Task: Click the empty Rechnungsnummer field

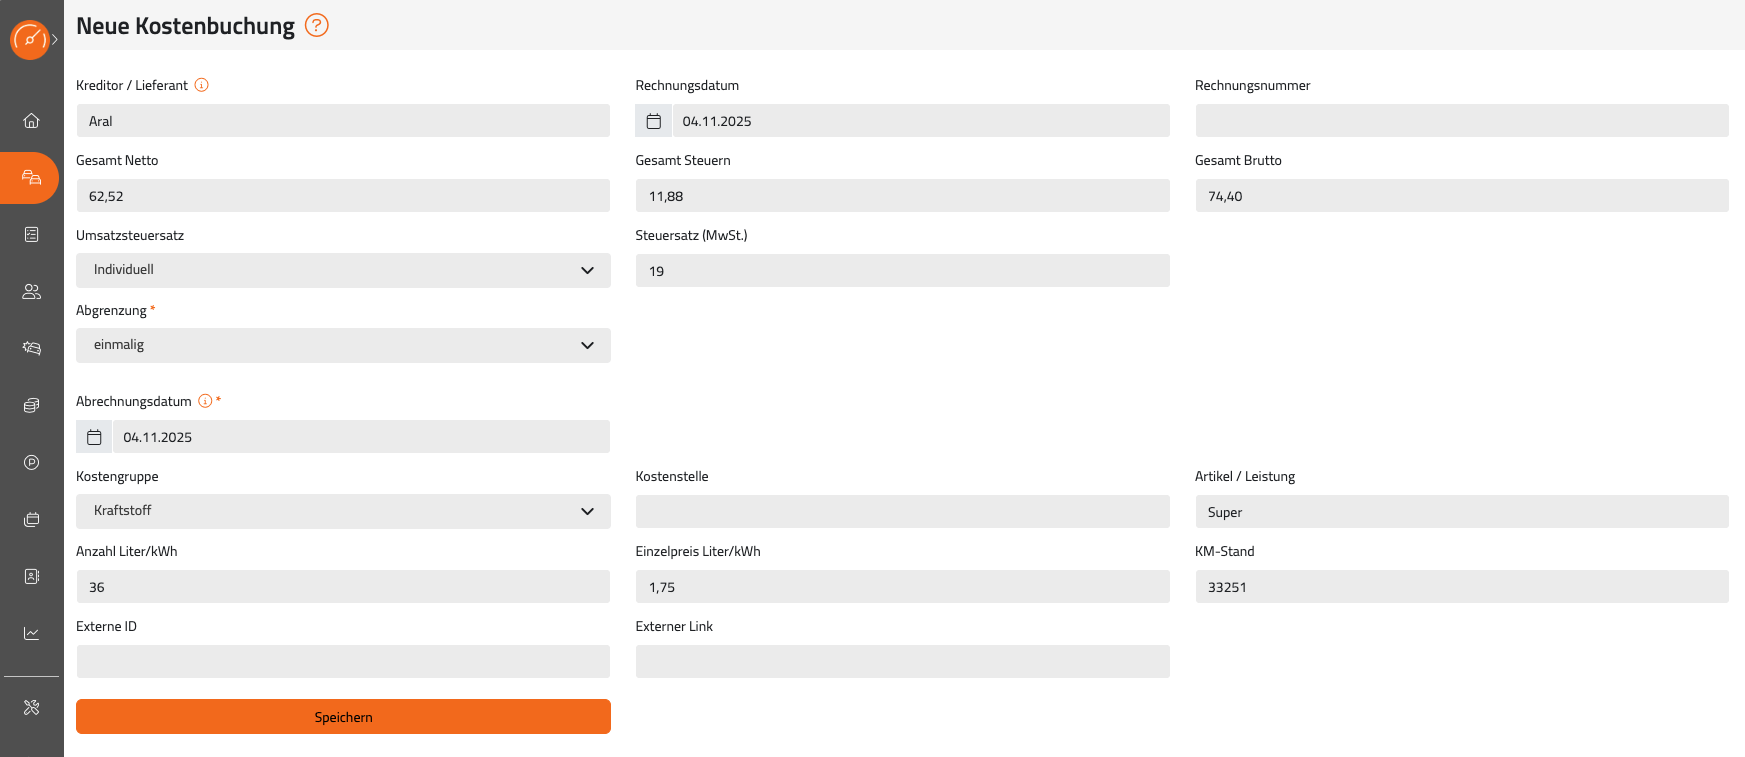Action: pyautogui.click(x=1461, y=121)
